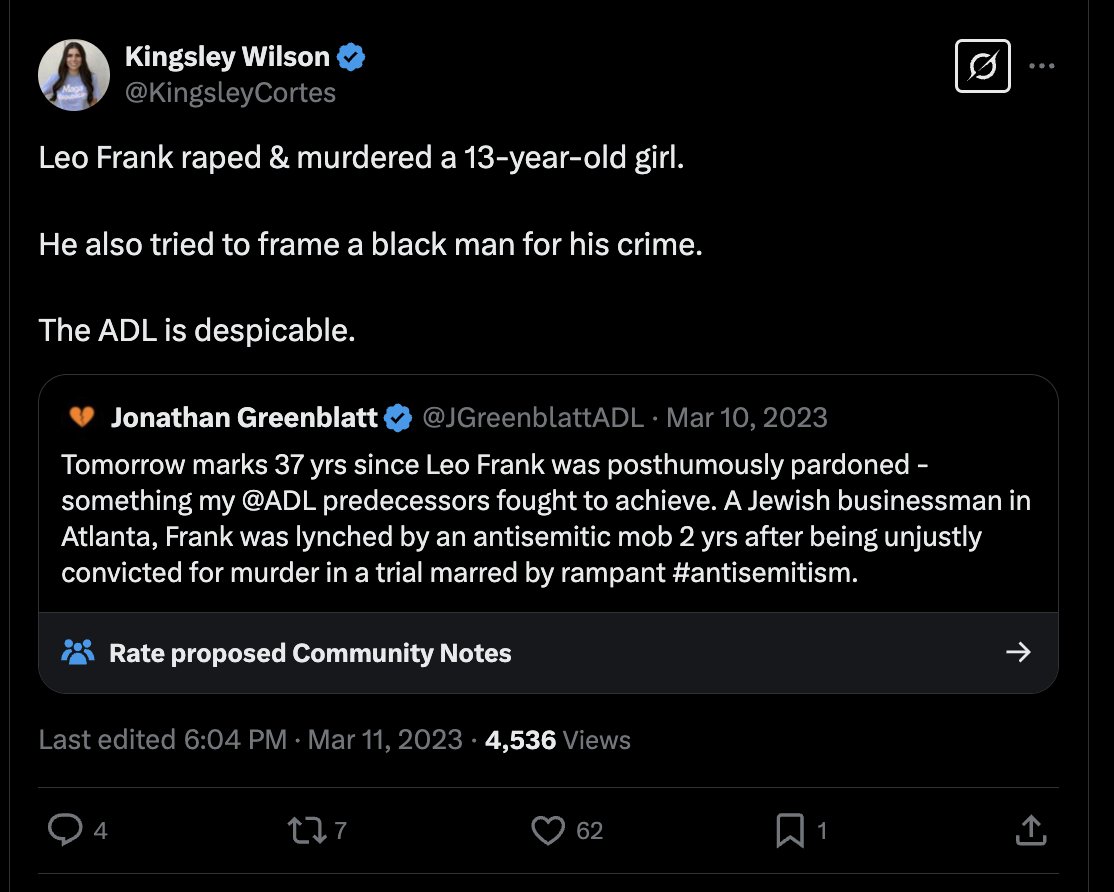Click Jonathan Greenblatt's verified badge
The height and width of the screenshot is (892, 1114).
[x=398, y=417]
